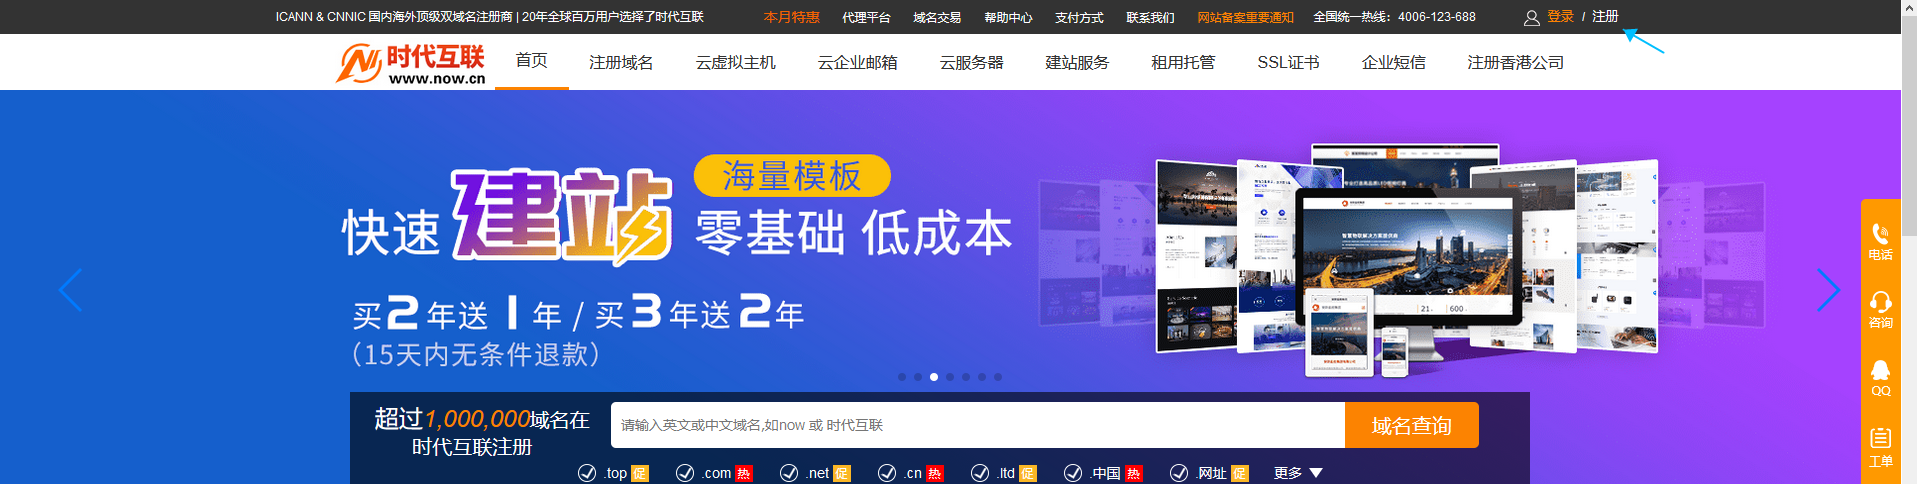The width and height of the screenshot is (1917, 484).
Task: Open the 企业短信 menu
Action: click(x=1393, y=62)
